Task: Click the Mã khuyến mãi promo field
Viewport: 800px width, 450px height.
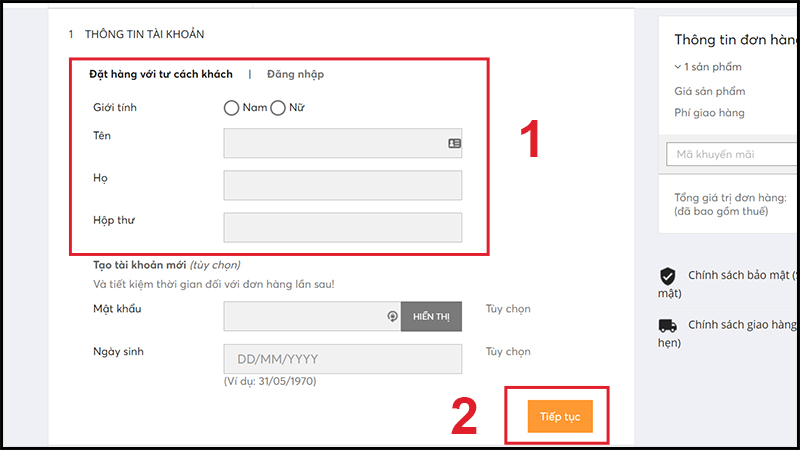Action: point(732,154)
